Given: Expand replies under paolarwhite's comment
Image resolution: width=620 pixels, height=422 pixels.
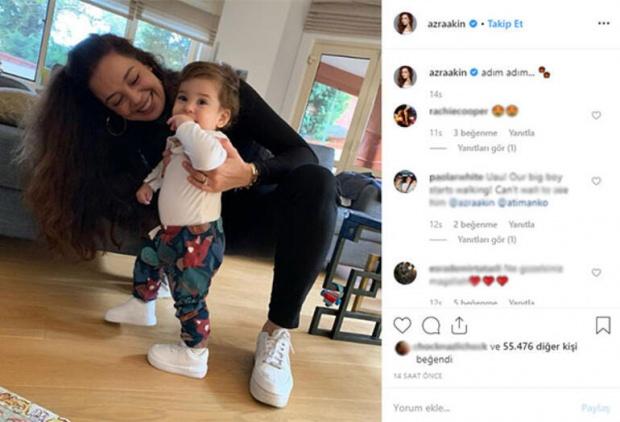Looking at the screenshot, I should click(x=487, y=239).
